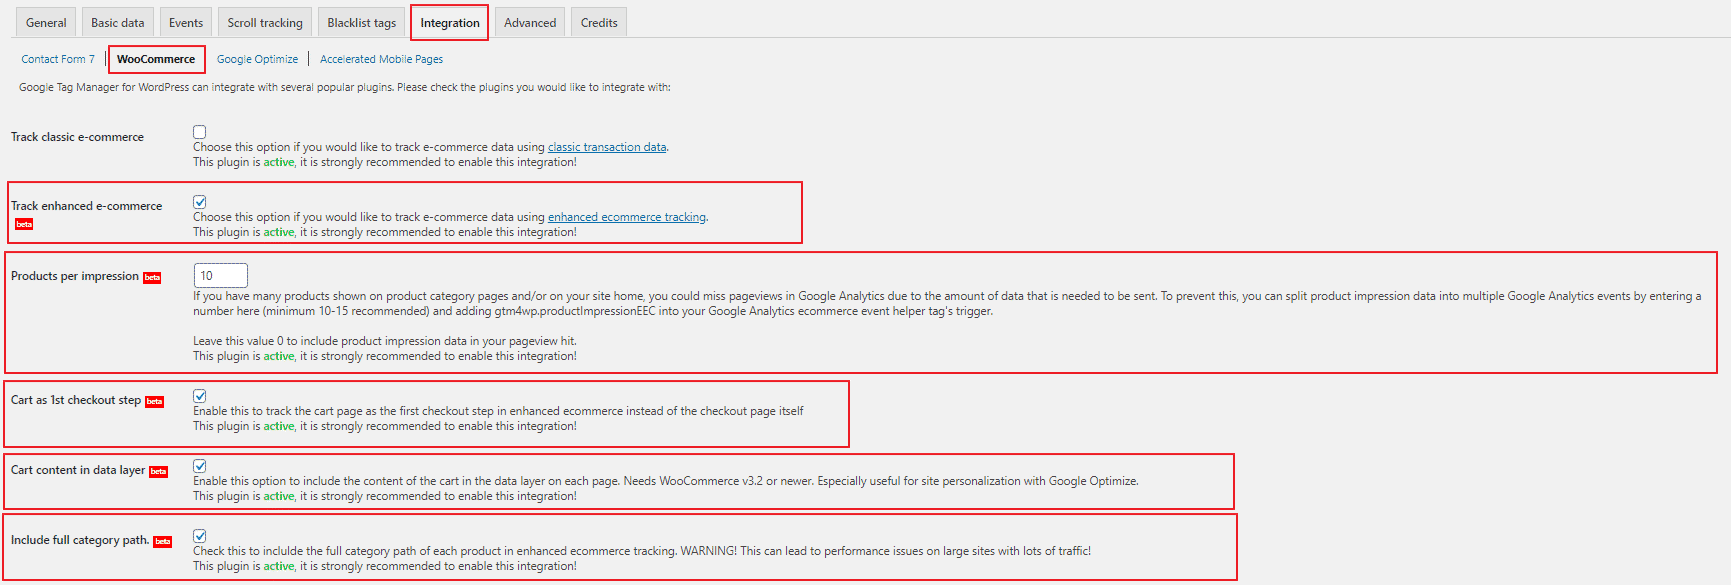The image size is (1731, 585).
Task: Follow the enhanced ecommerce tracking link
Action: (626, 217)
